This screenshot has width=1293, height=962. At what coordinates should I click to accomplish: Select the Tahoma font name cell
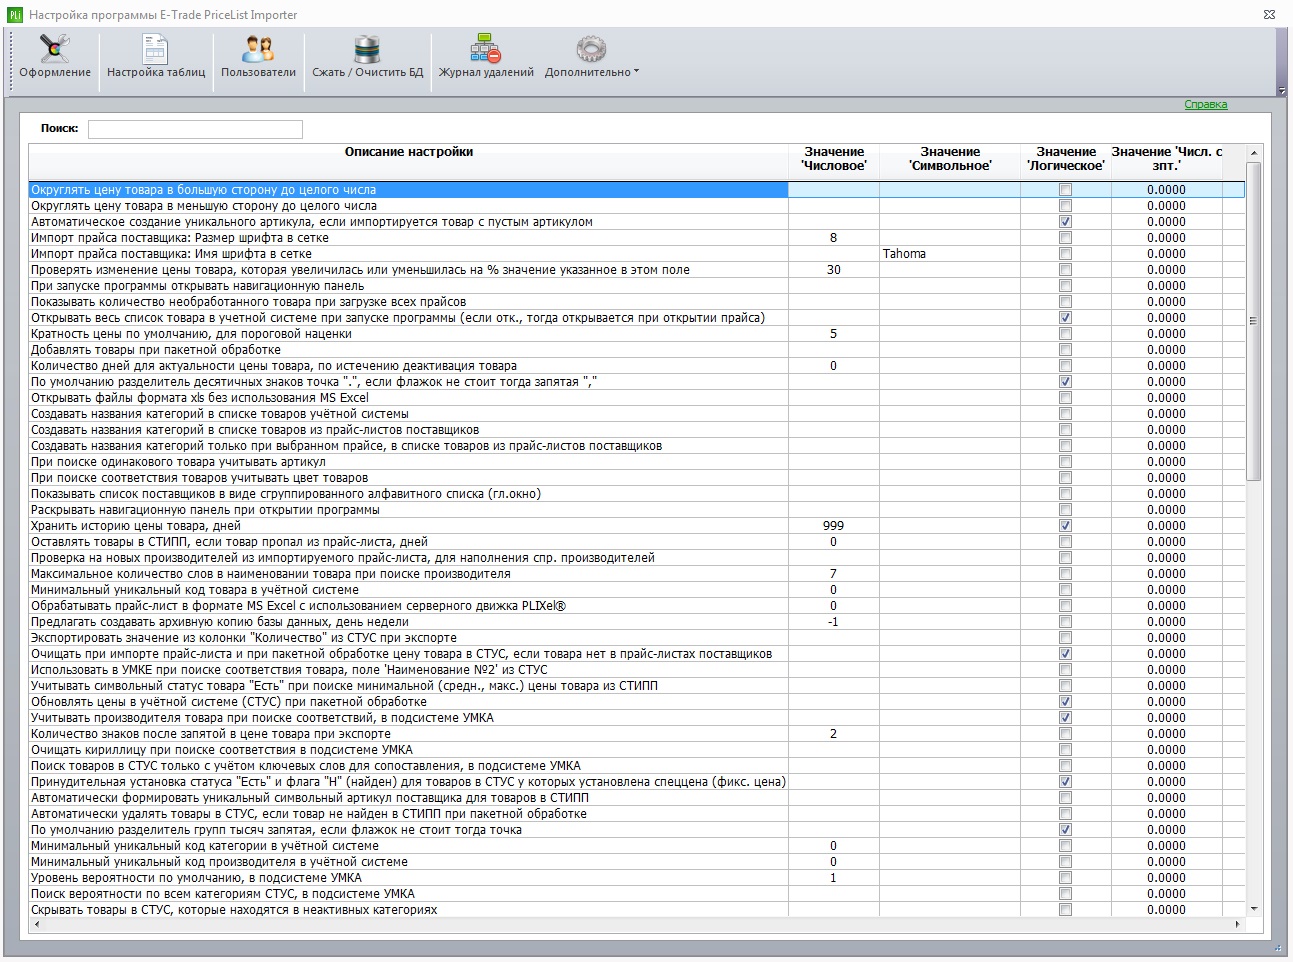pyautogui.click(x=950, y=254)
